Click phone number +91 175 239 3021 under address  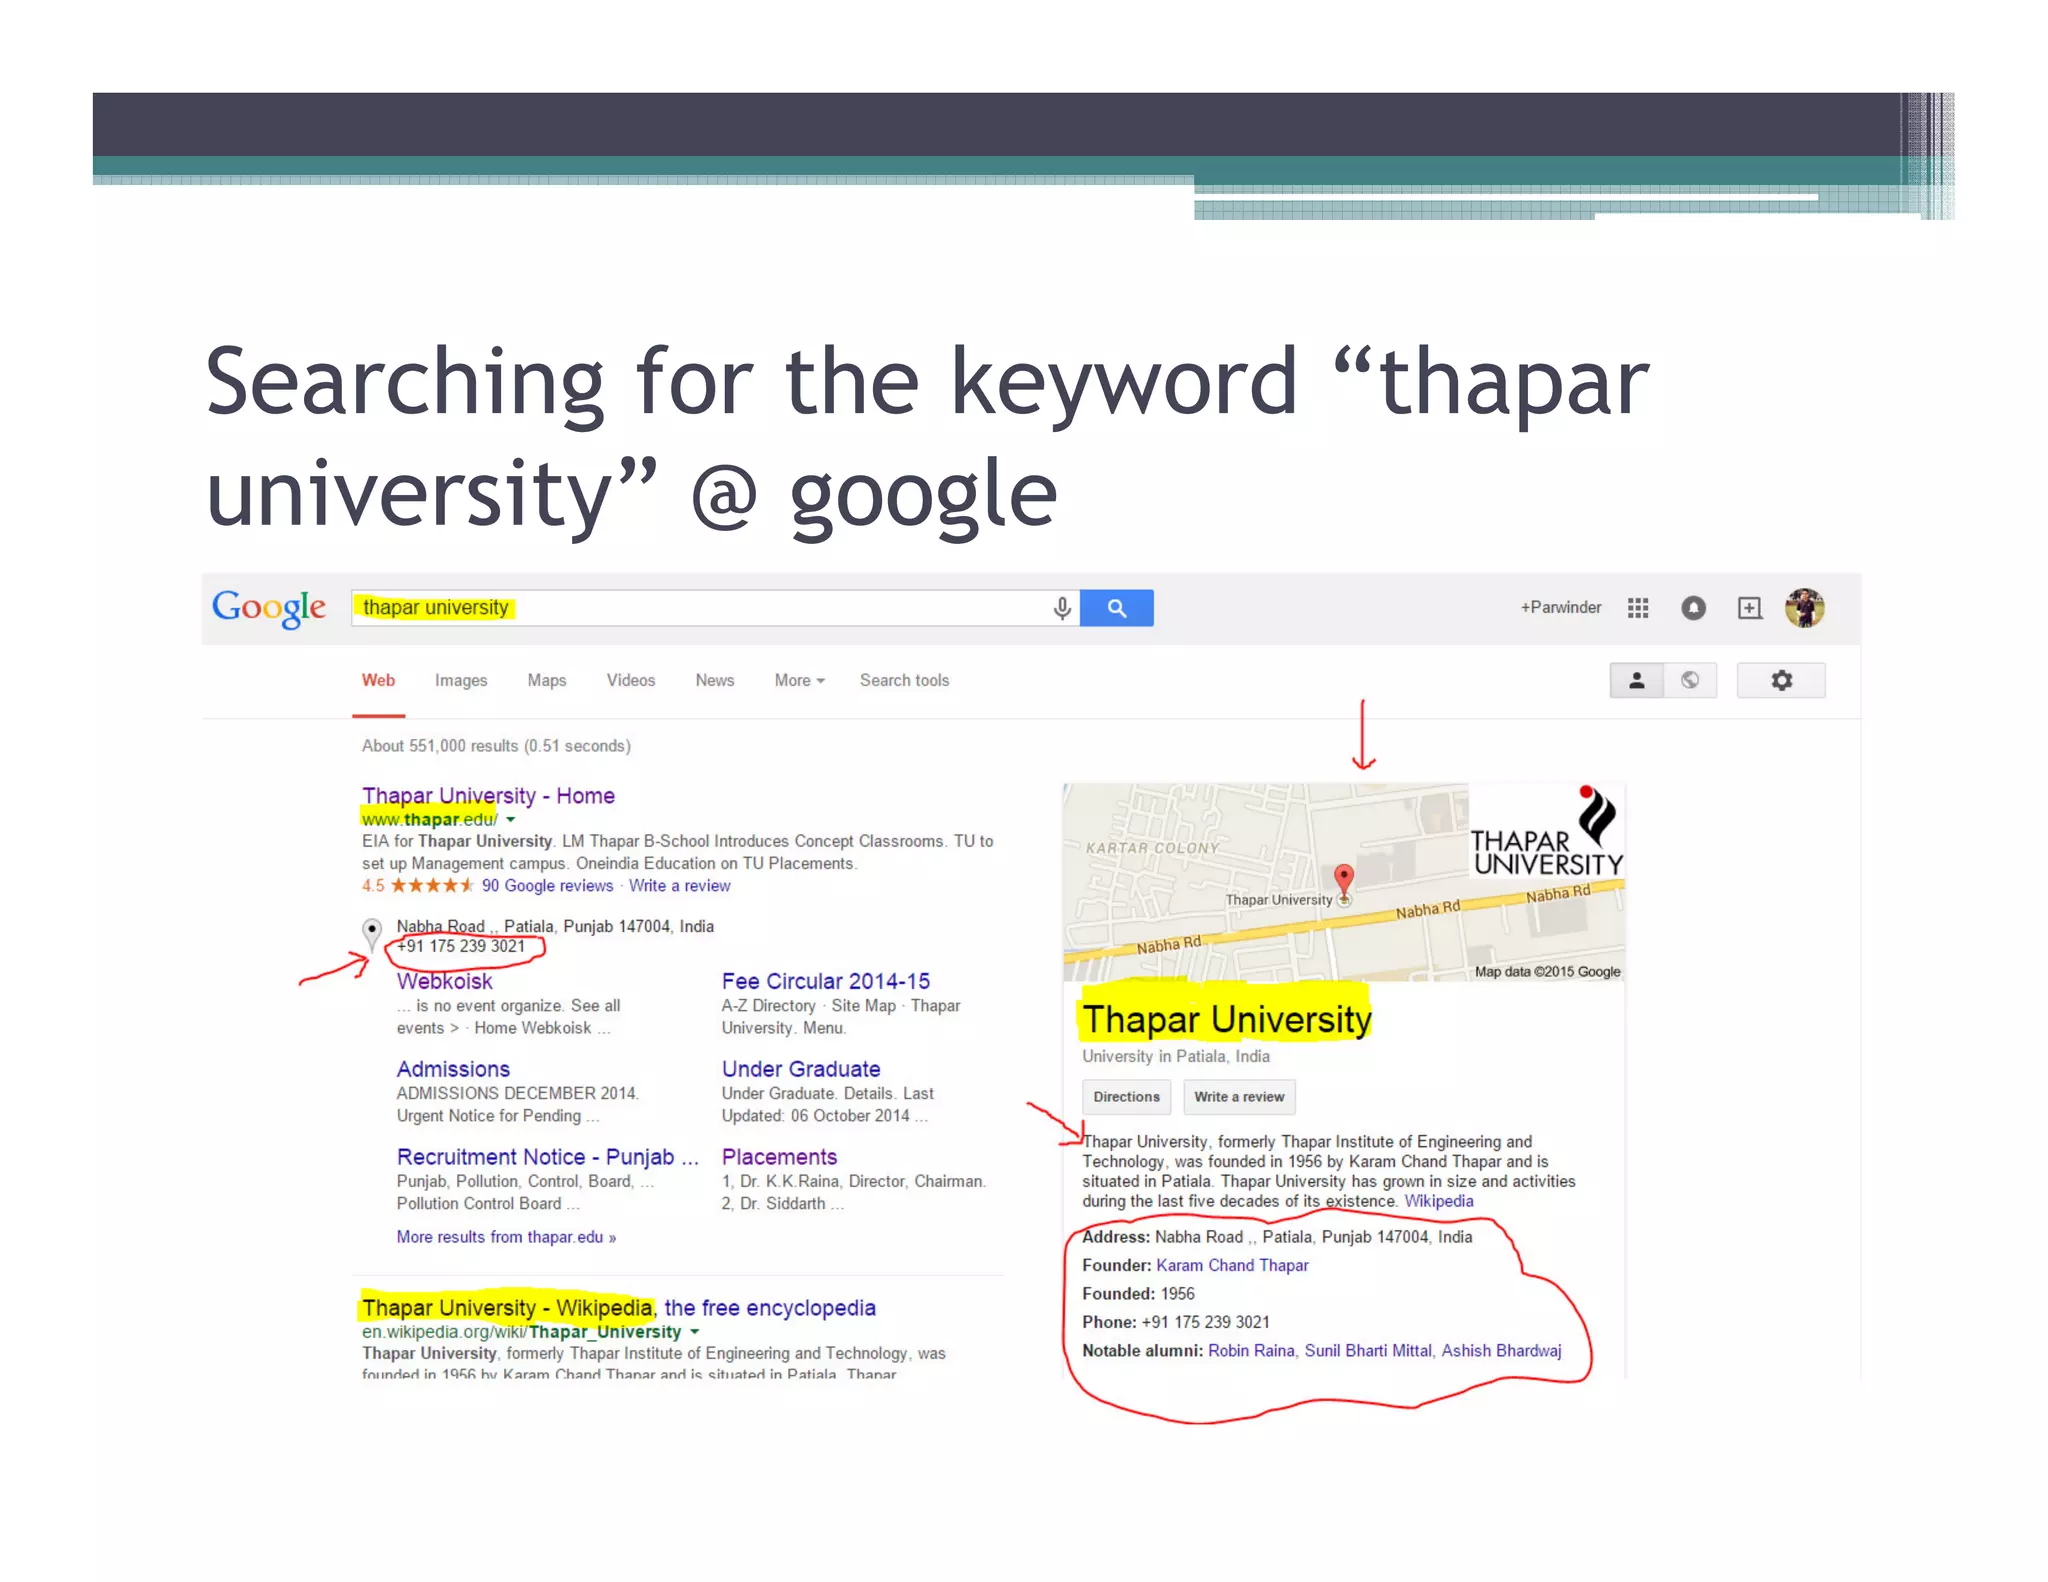tap(460, 946)
